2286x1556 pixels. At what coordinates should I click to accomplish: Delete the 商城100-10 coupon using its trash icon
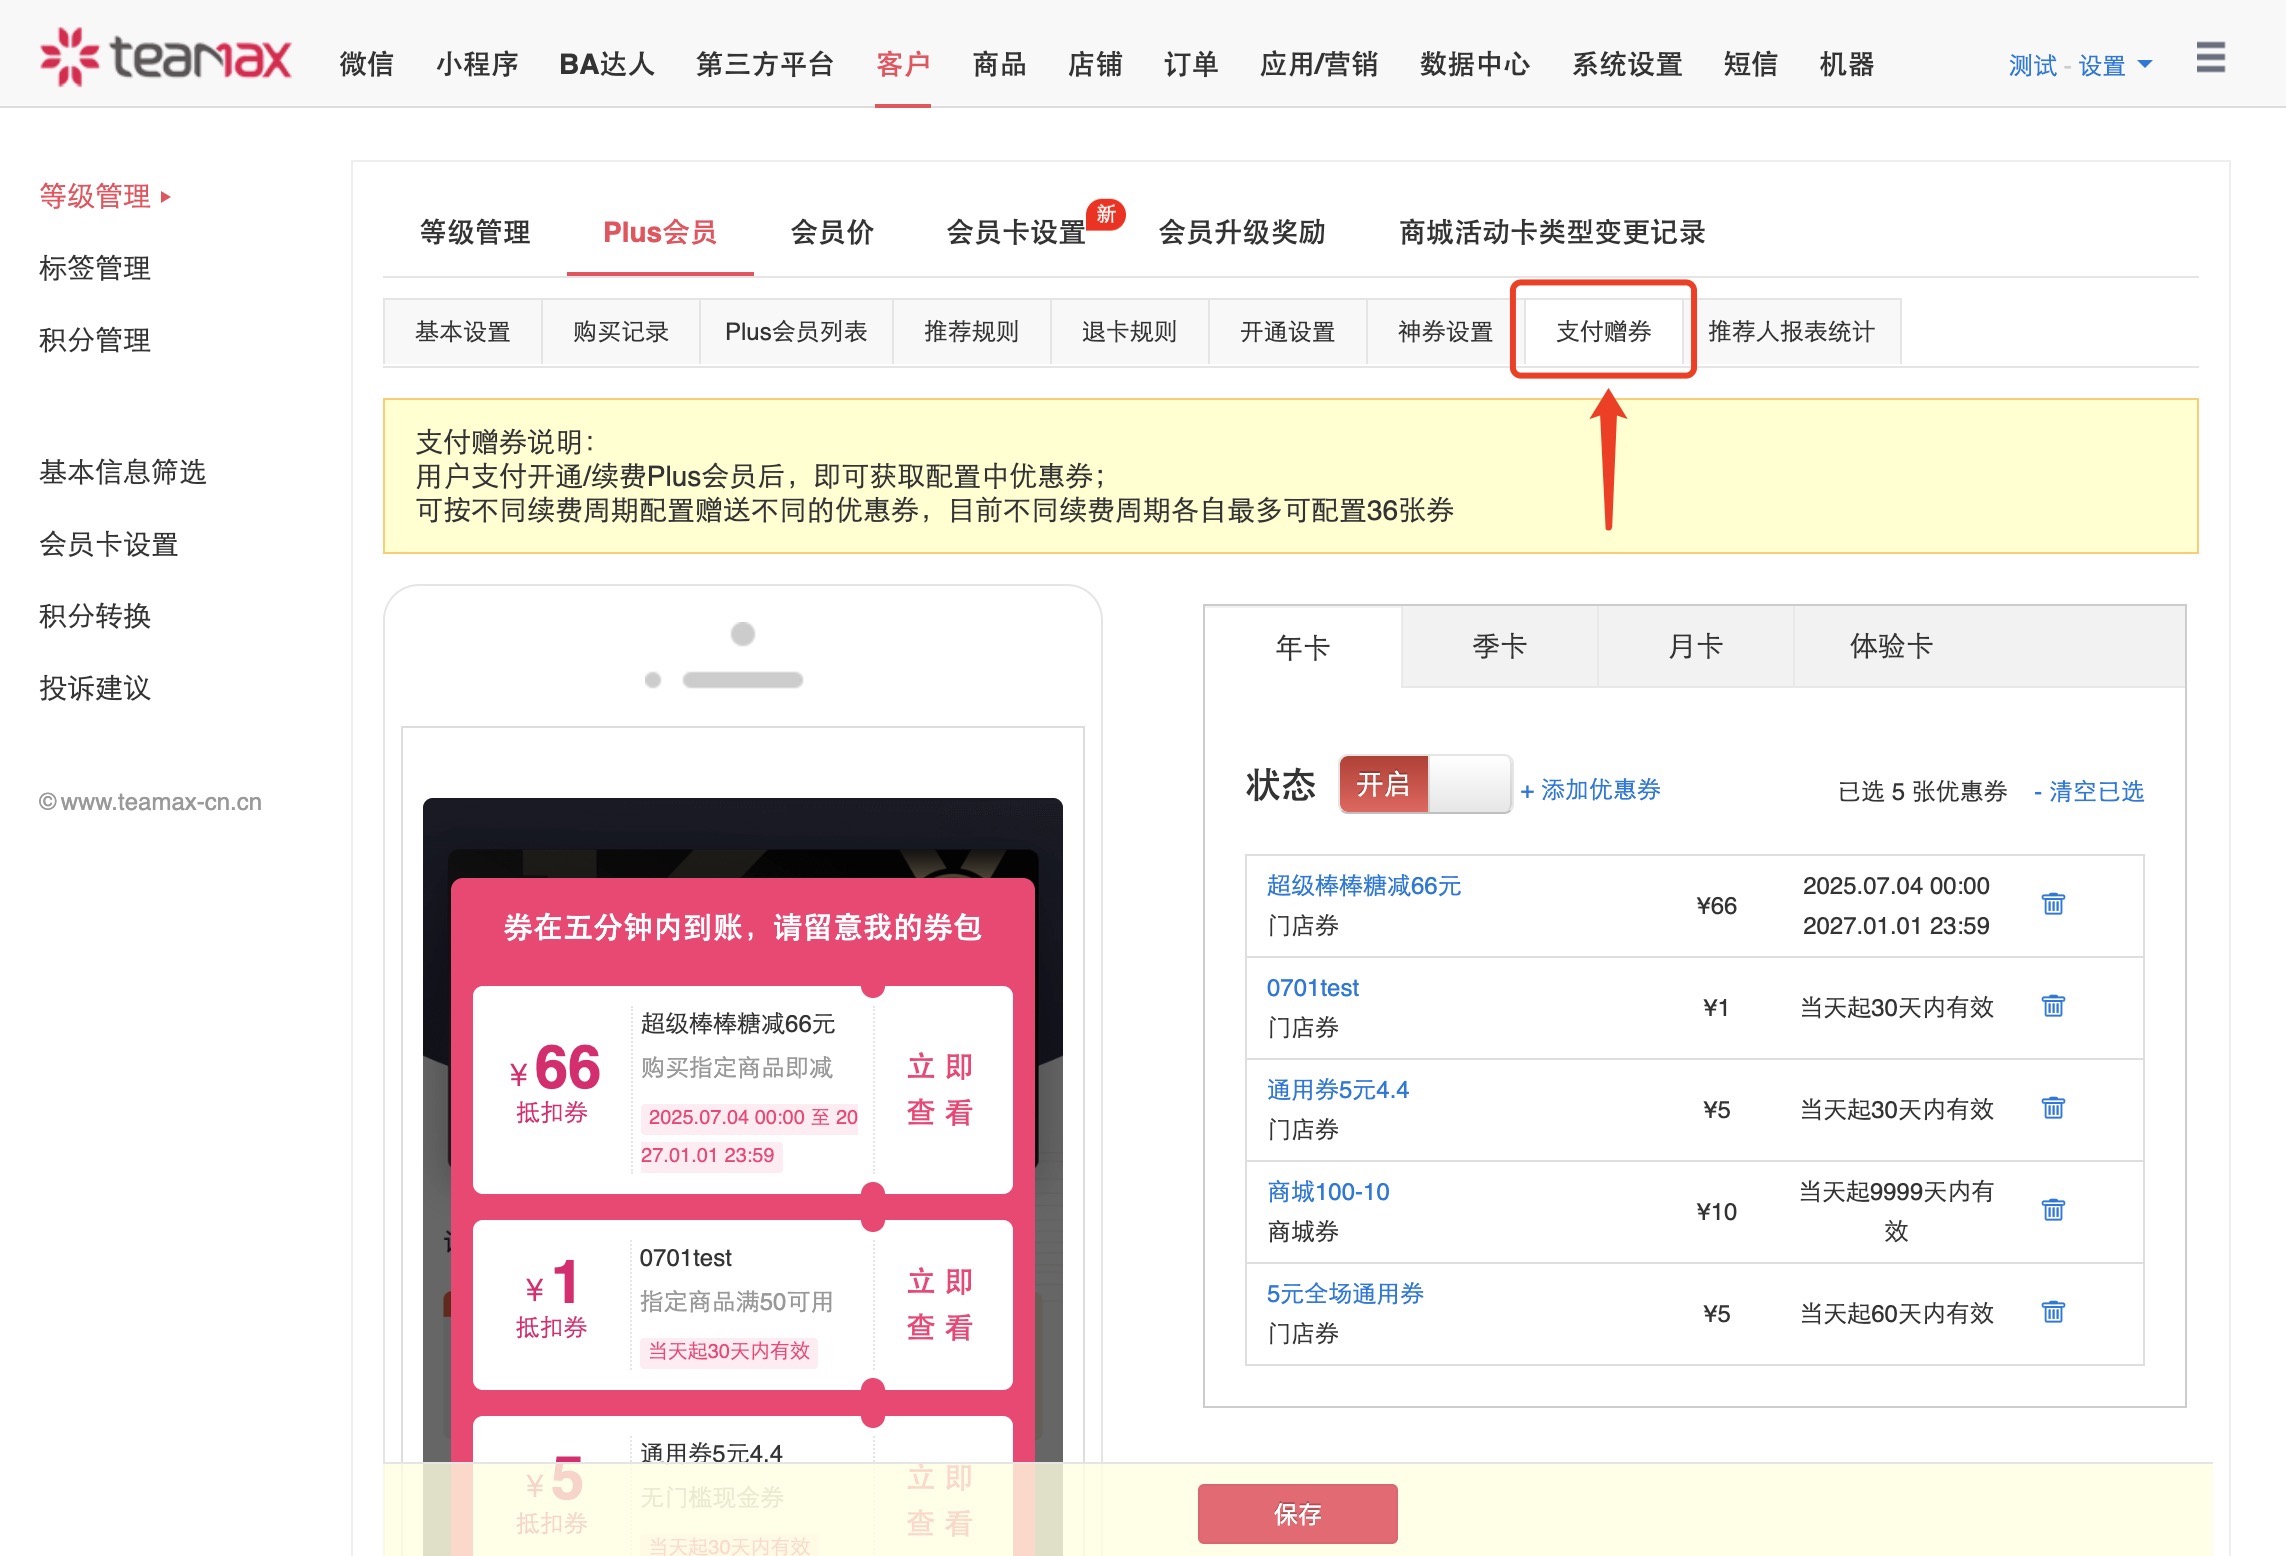(2052, 1210)
